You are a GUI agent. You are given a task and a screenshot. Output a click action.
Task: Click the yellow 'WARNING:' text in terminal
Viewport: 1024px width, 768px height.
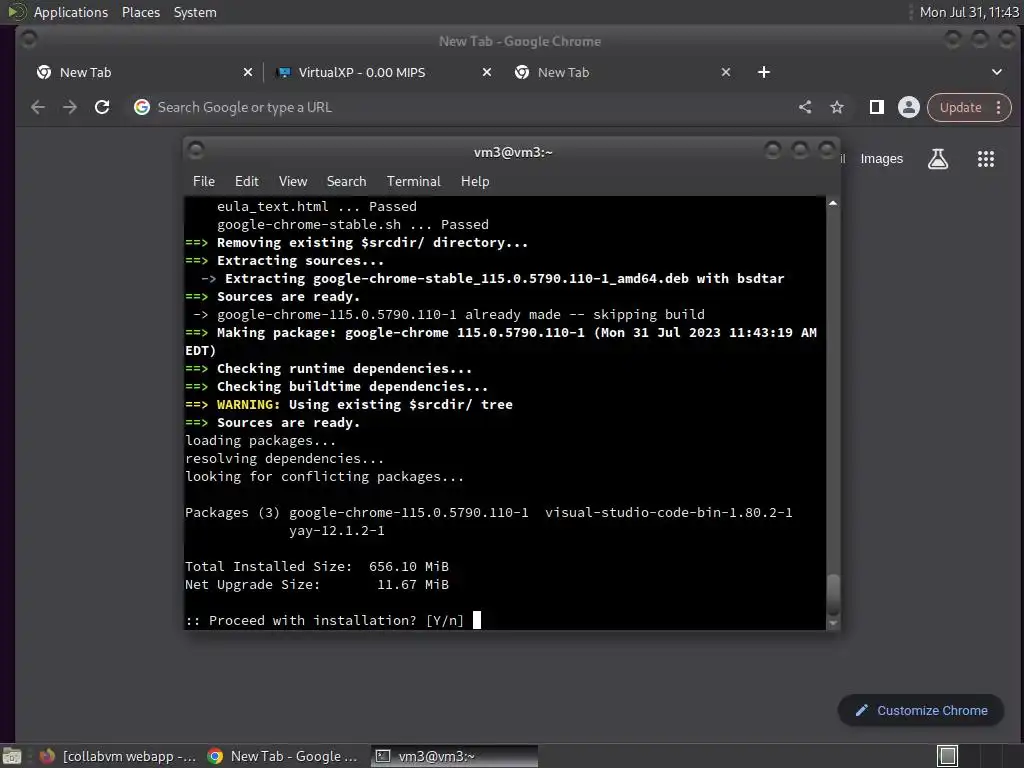coord(248,404)
